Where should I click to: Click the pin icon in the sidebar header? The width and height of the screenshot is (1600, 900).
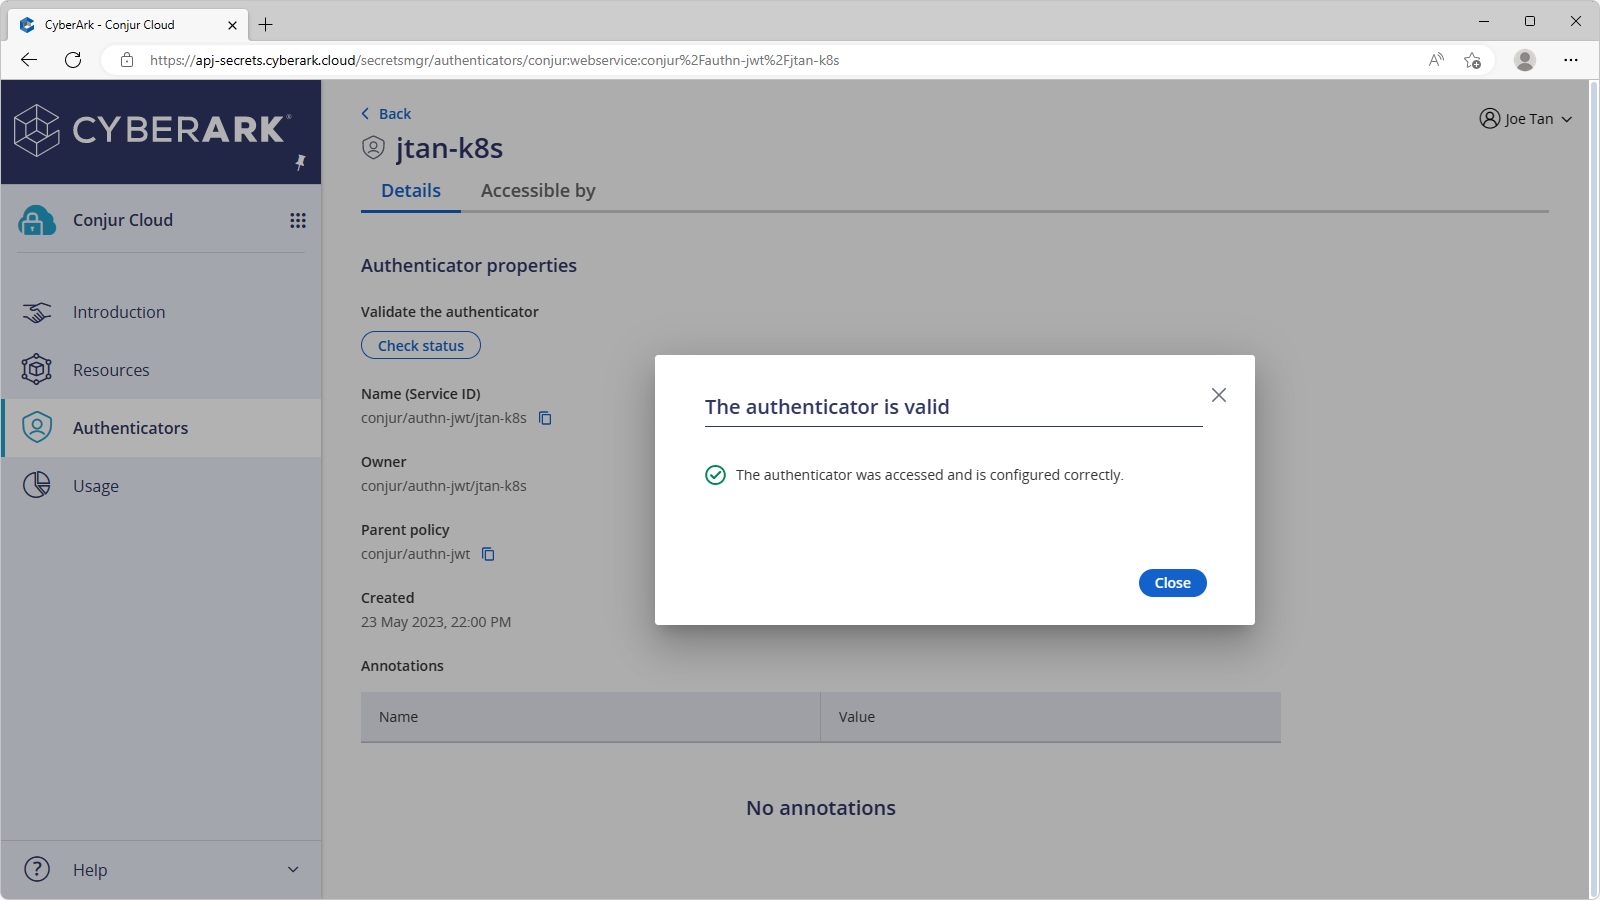click(299, 163)
